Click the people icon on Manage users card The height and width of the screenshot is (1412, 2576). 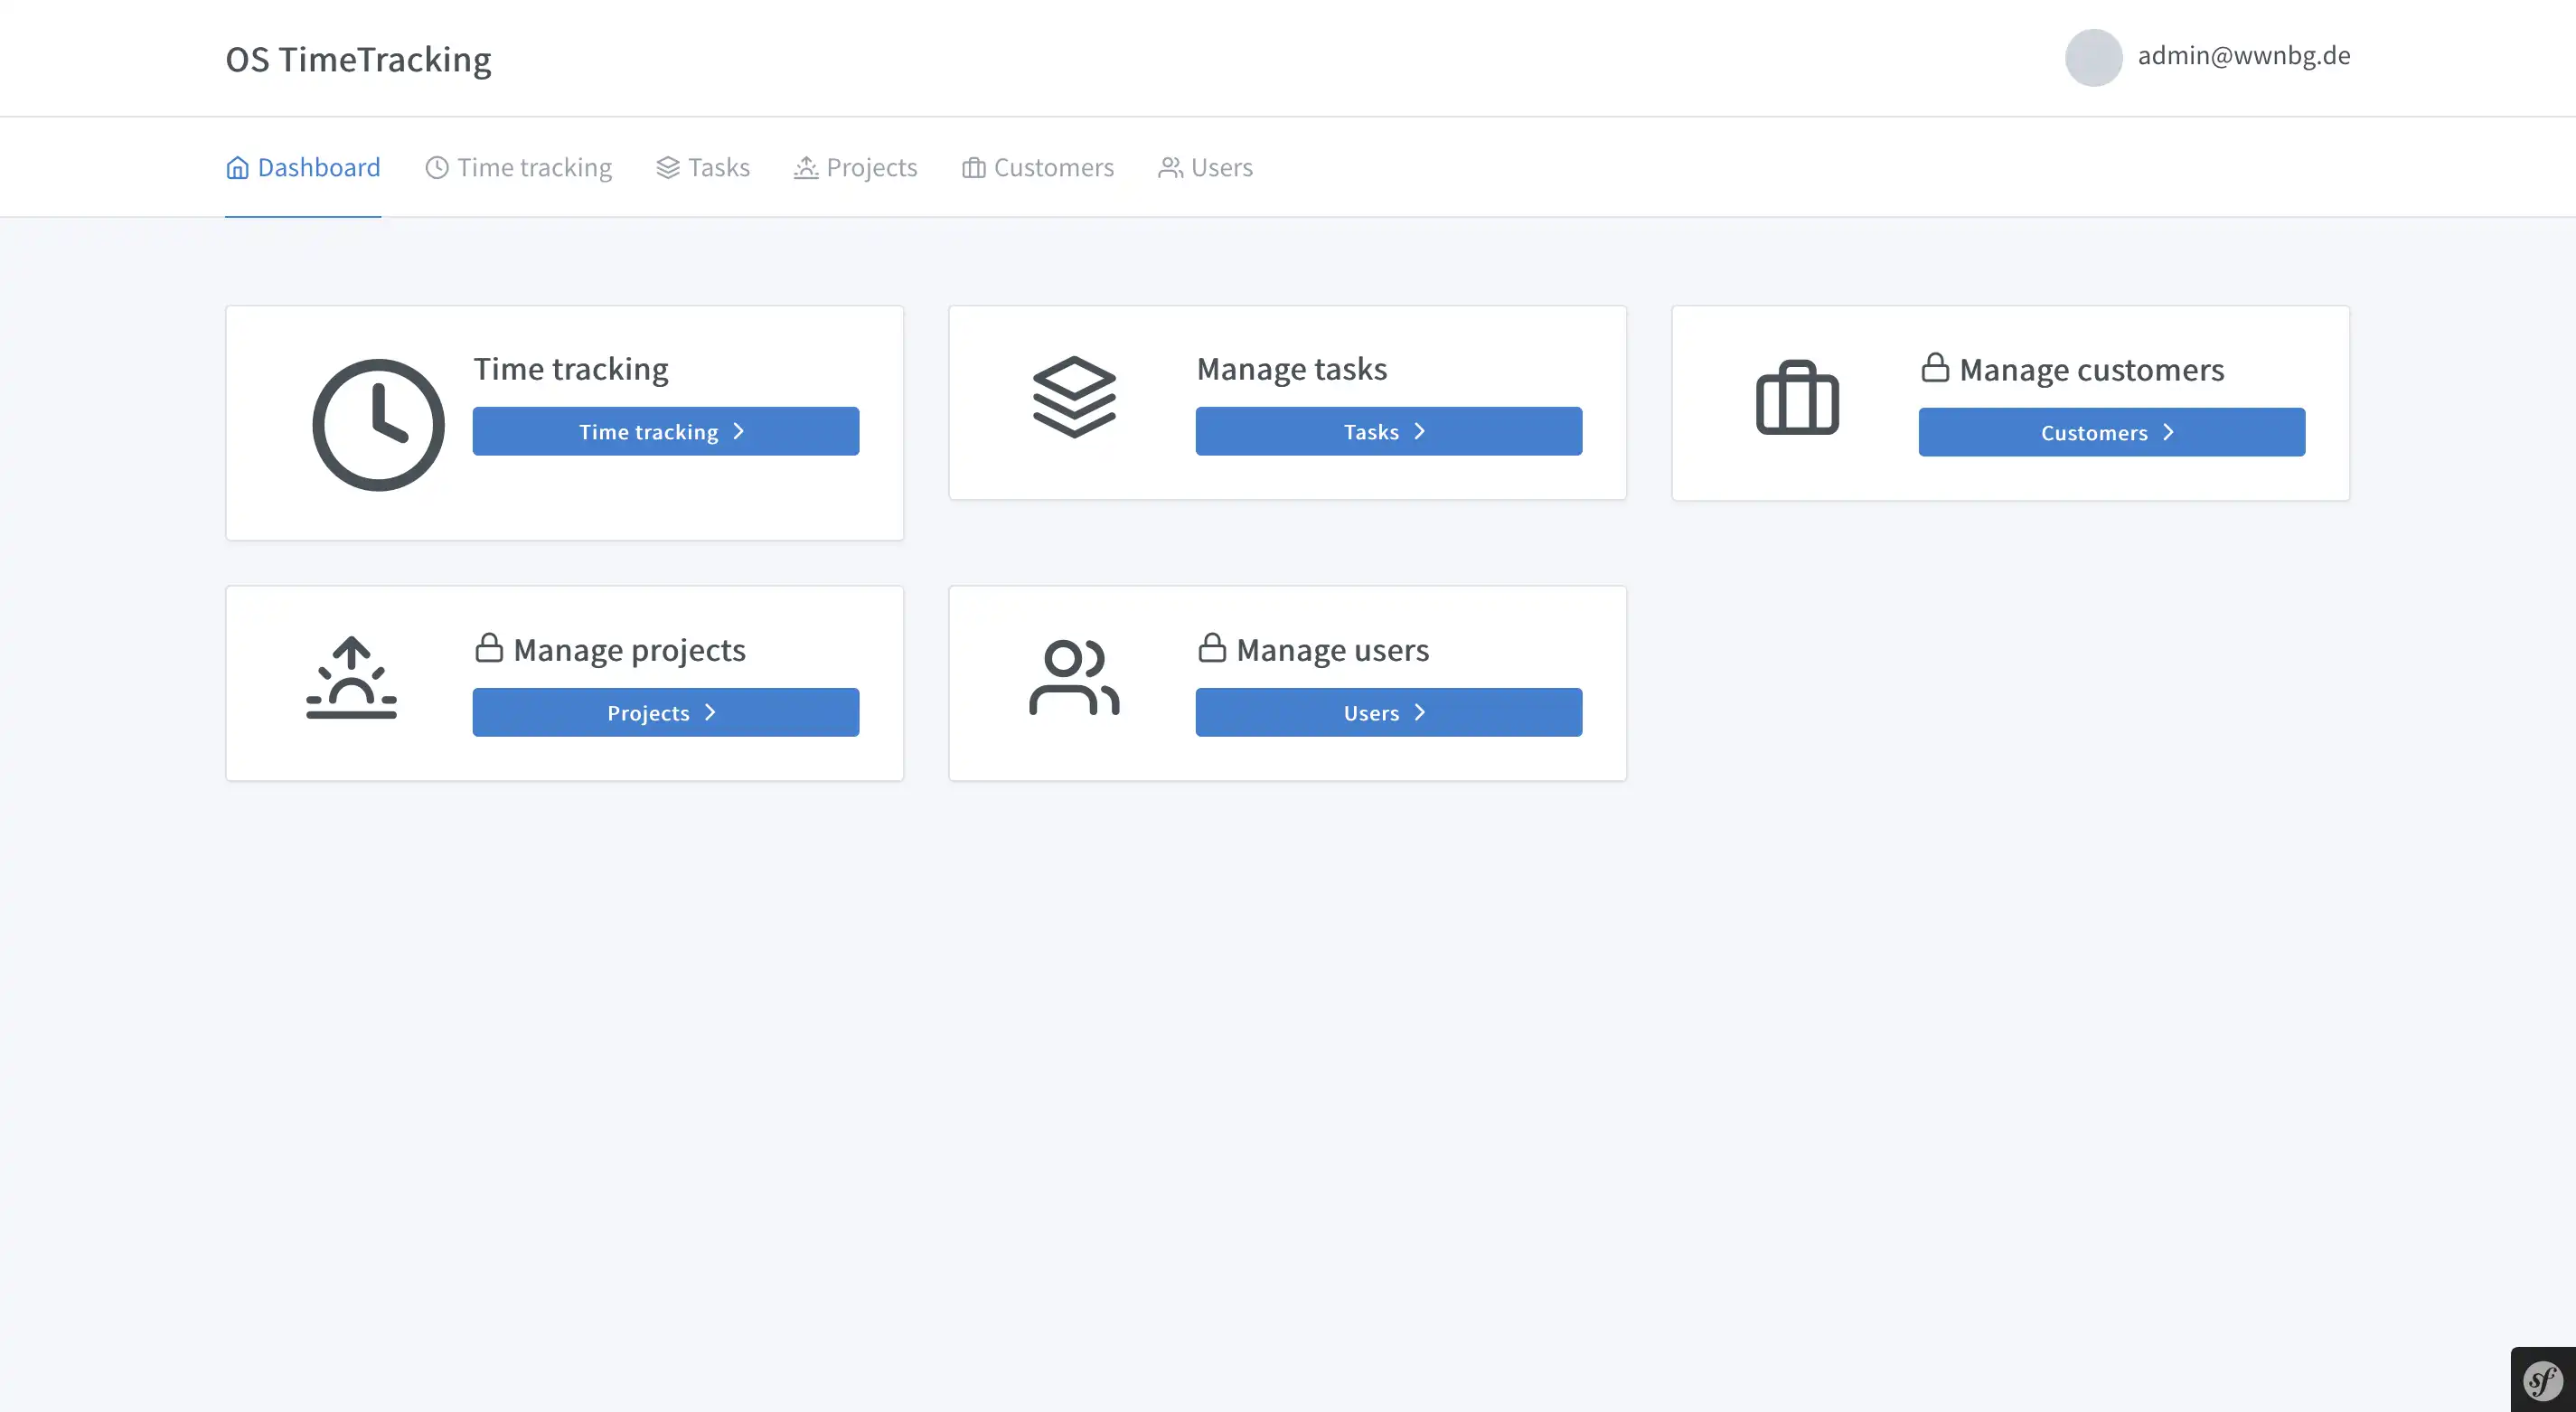tap(1074, 678)
